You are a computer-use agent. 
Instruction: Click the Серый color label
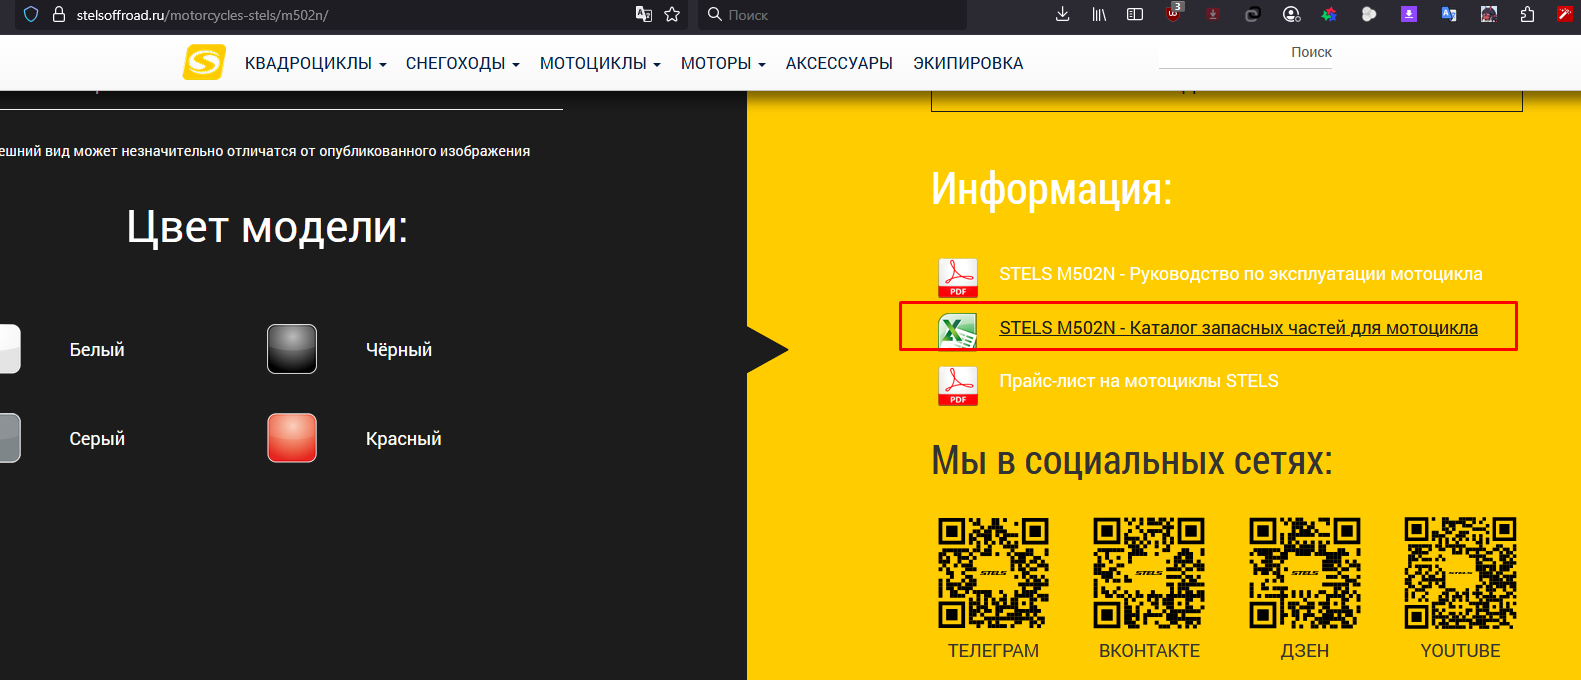(97, 439)
